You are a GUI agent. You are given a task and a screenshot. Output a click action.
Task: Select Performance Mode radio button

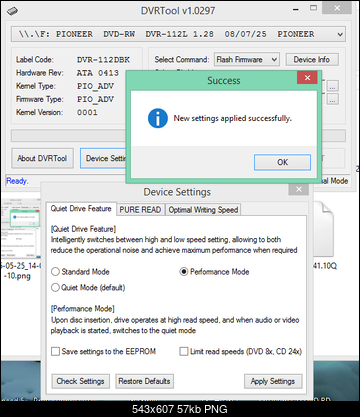[x=184, y=272]
